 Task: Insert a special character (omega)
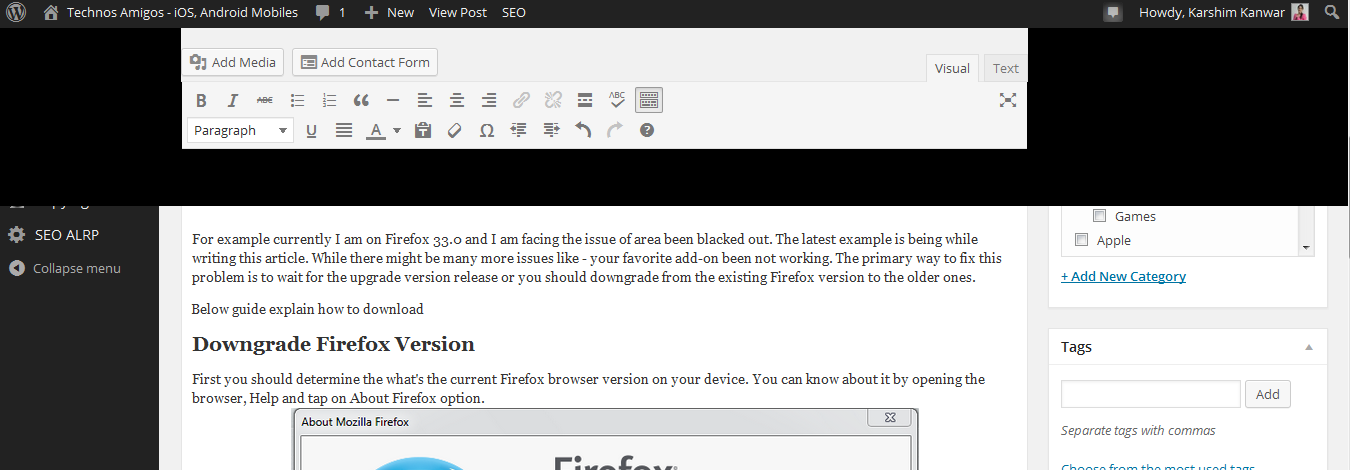486,130
